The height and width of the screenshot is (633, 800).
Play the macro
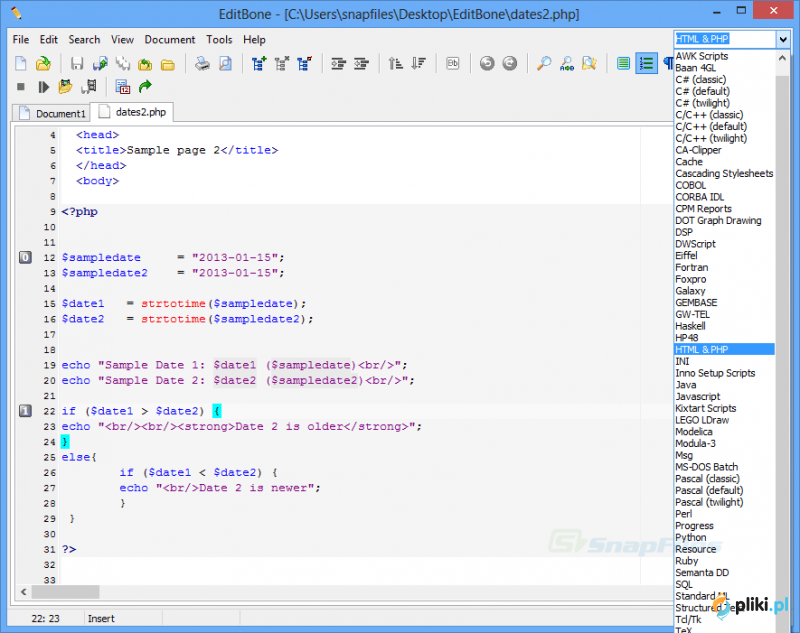click(x=43, y=87)
